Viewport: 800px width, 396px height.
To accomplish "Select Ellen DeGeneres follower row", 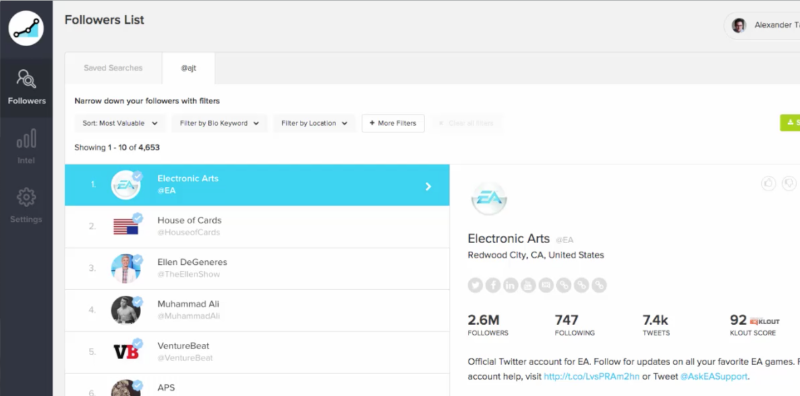I will click(x=257, y=268).
